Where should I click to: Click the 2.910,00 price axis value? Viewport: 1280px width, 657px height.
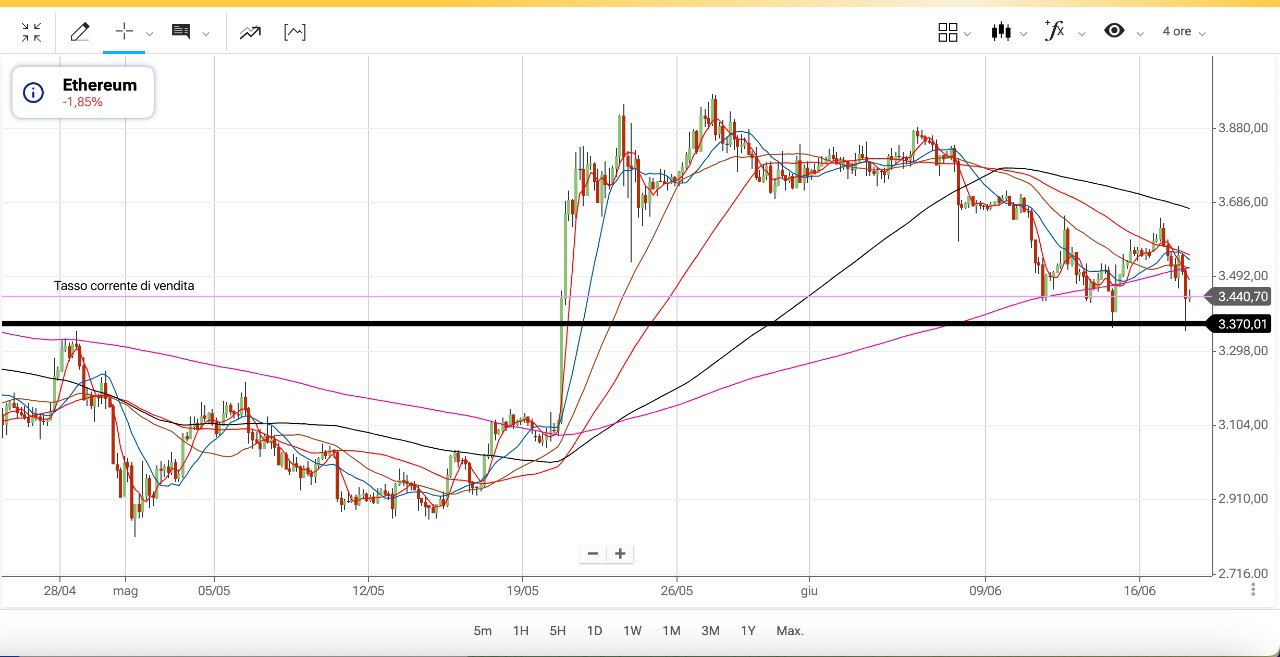pyautogui.click(x=1243, y=499)
